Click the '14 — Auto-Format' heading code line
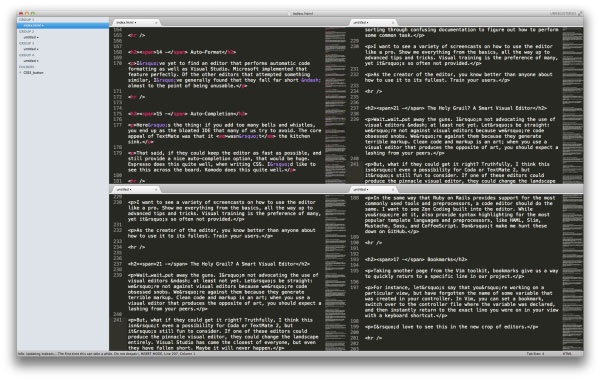 [x=182, y=52]
